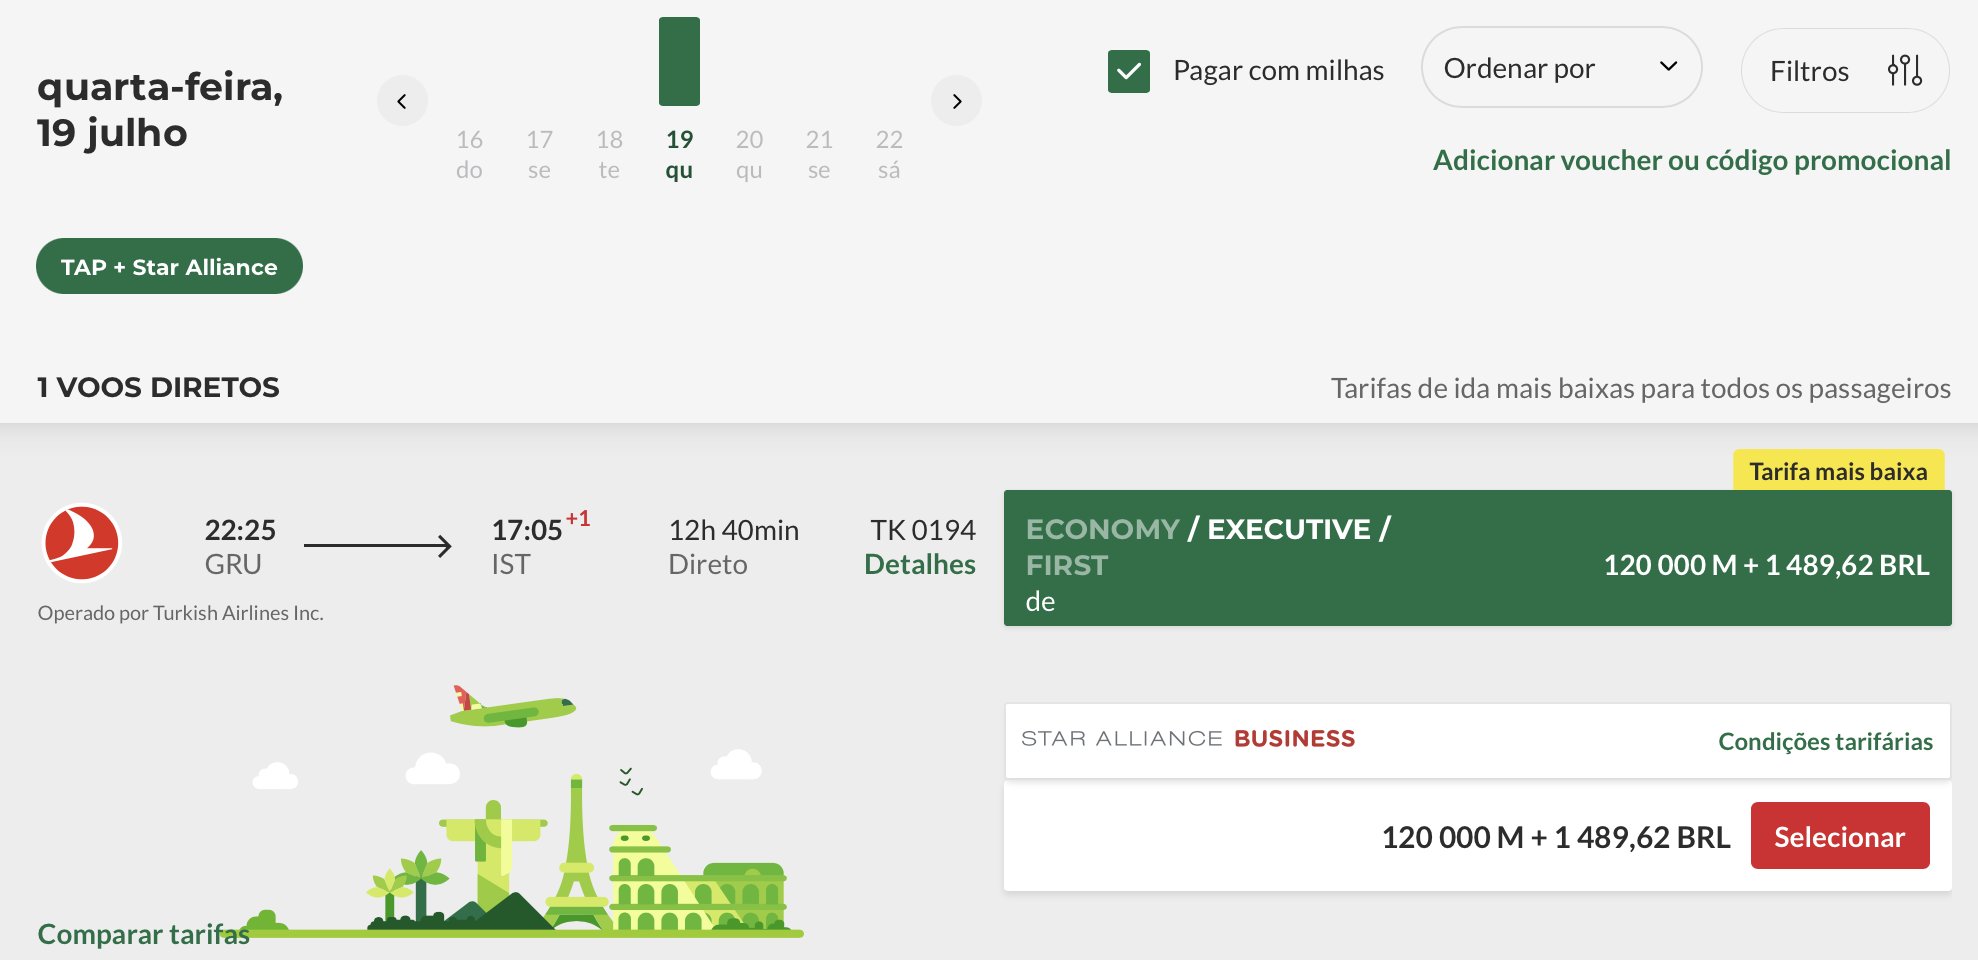Click the GRU to IST route arrow

click(x=378, y=546)
